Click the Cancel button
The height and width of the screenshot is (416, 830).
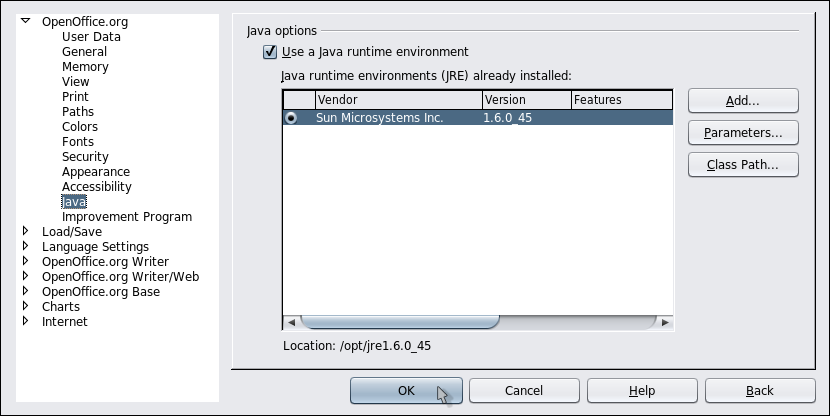pyautogui.click(x=524, y=391)
